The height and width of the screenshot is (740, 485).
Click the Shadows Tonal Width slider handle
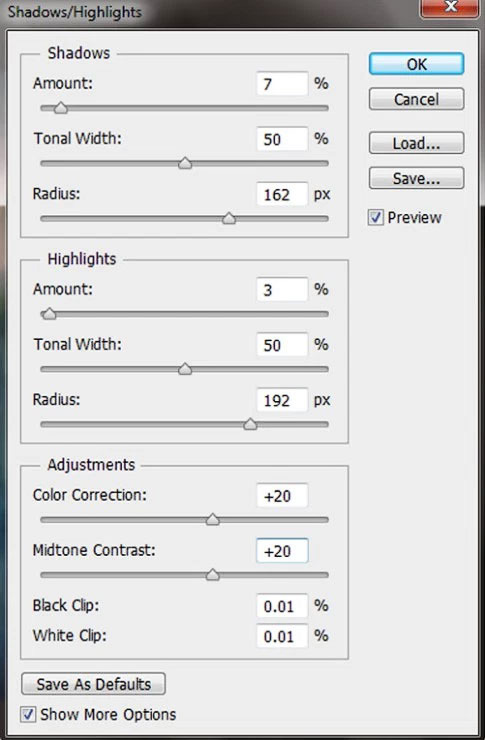[185, 163]
